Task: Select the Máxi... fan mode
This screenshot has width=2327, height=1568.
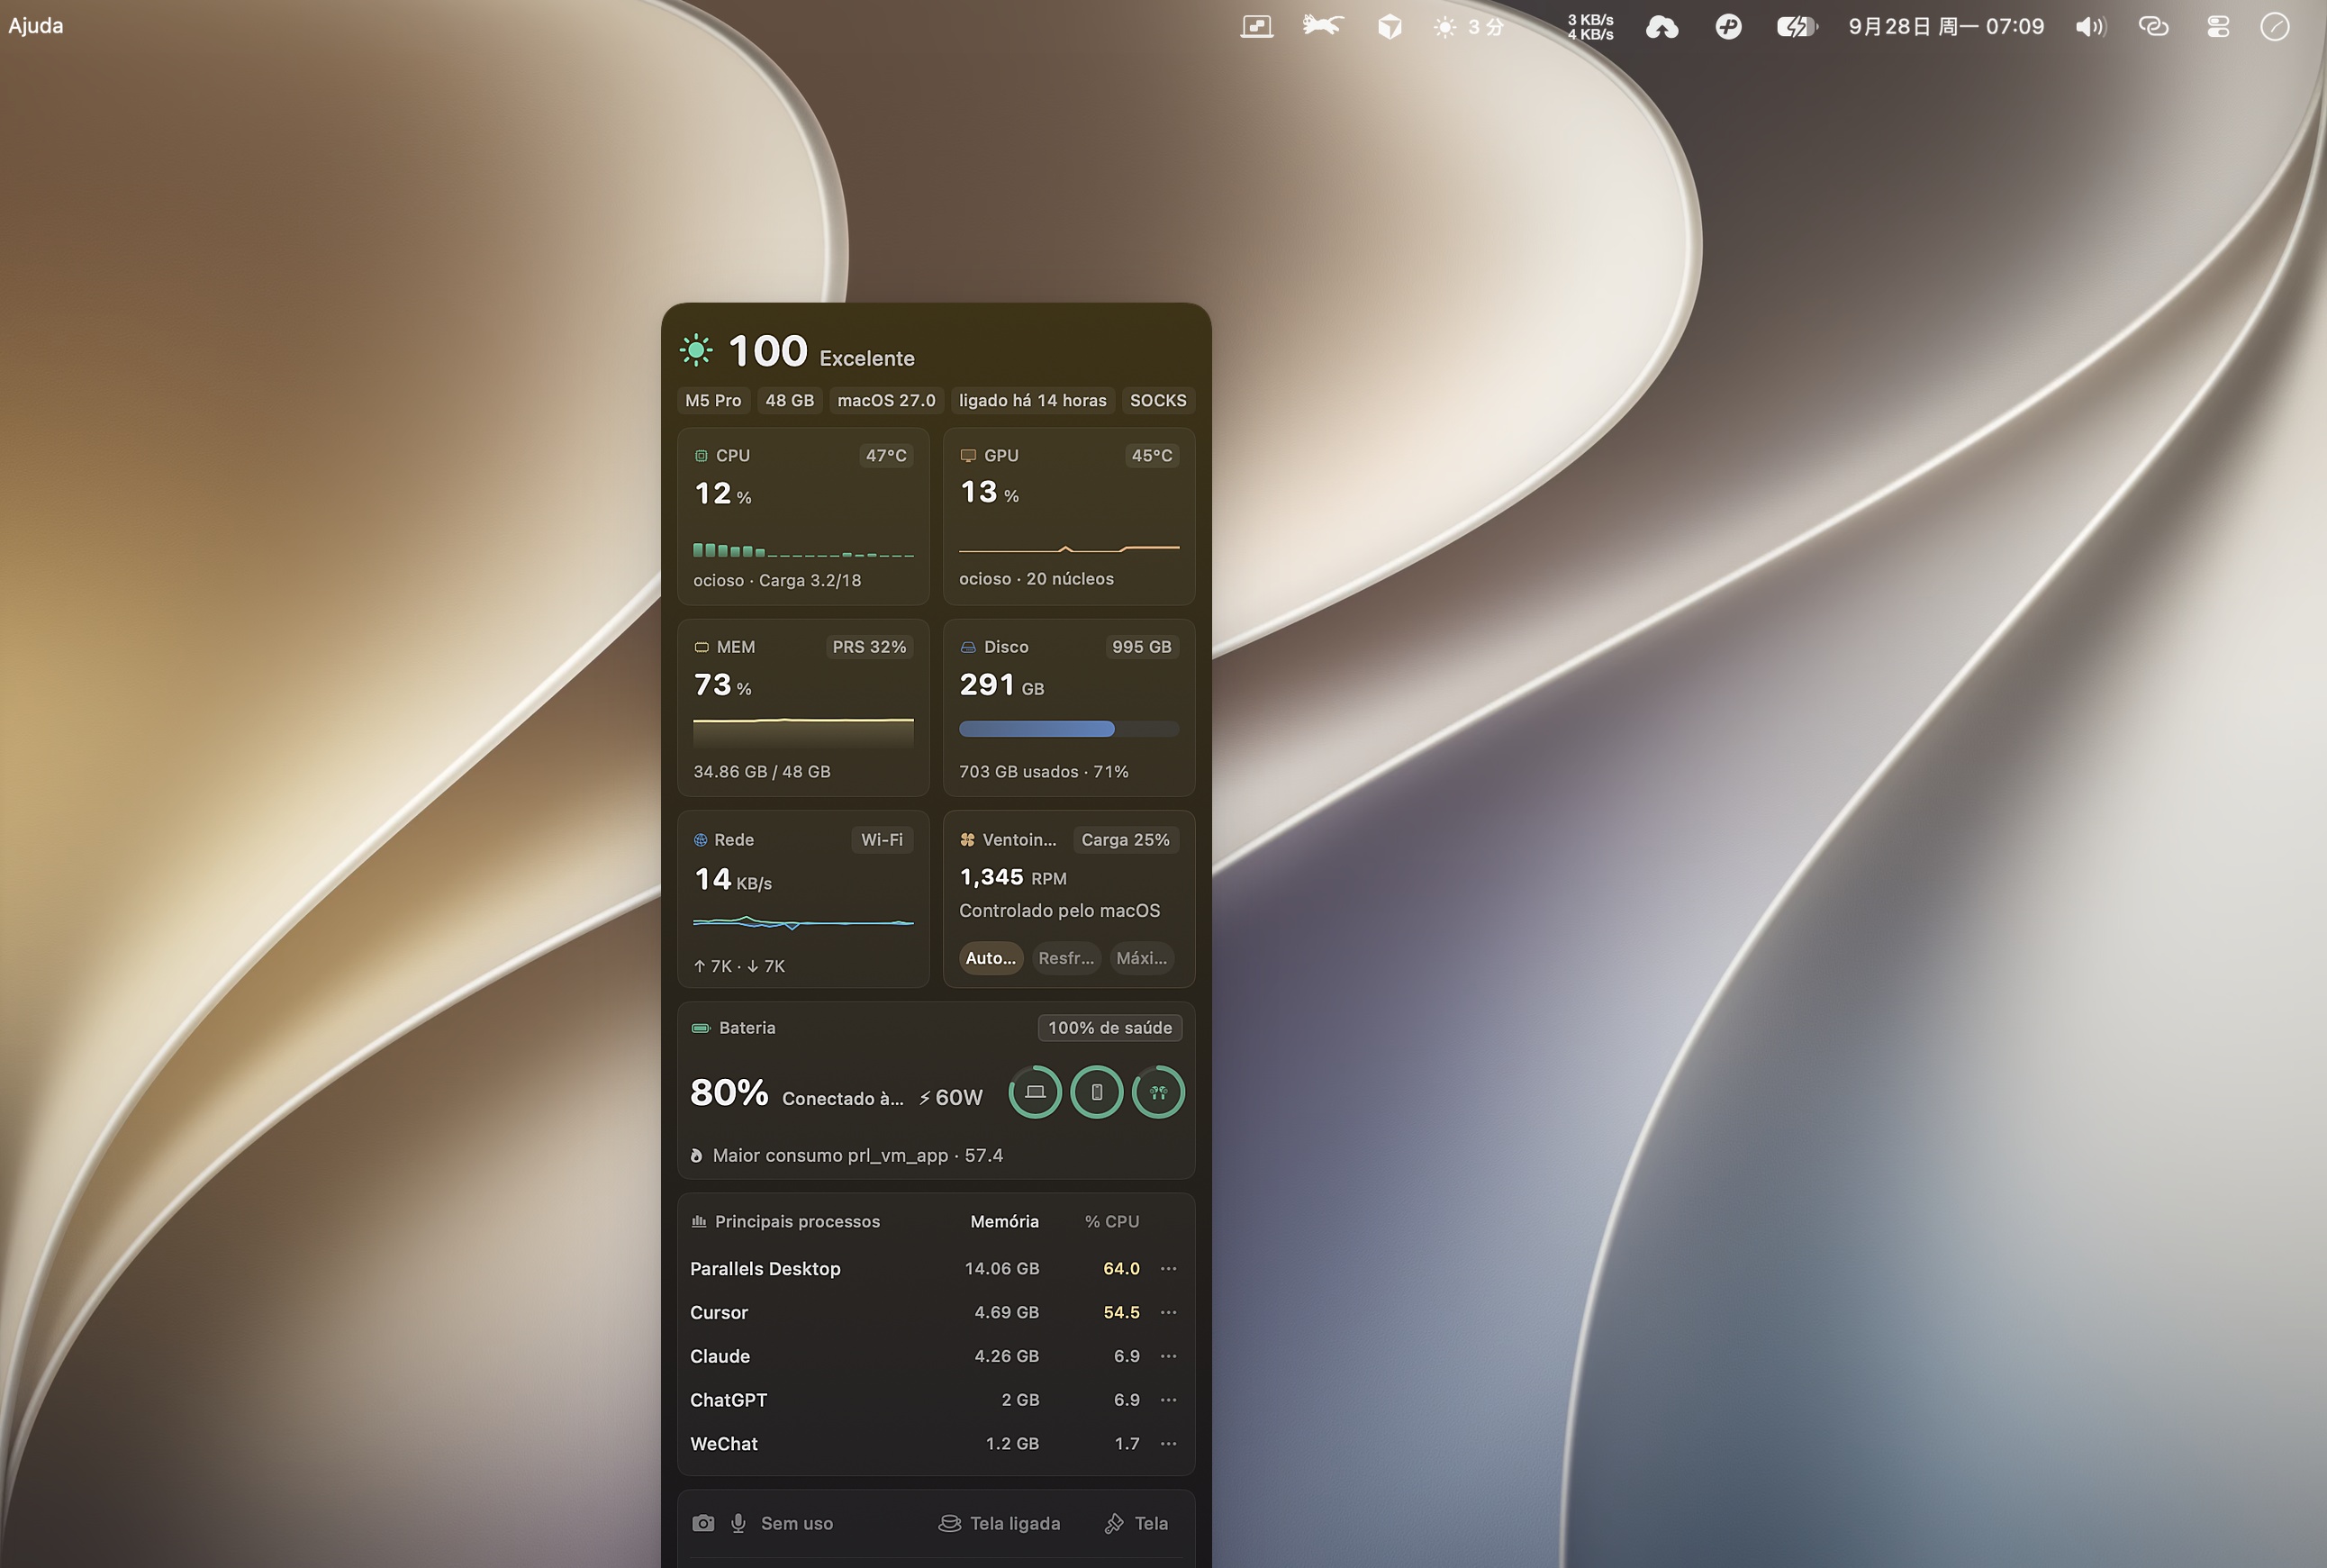Action: click(x=1141, y=958)
